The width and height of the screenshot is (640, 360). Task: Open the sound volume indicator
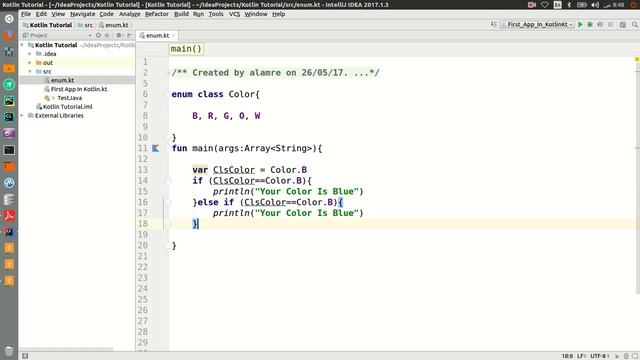coord(595,5)
